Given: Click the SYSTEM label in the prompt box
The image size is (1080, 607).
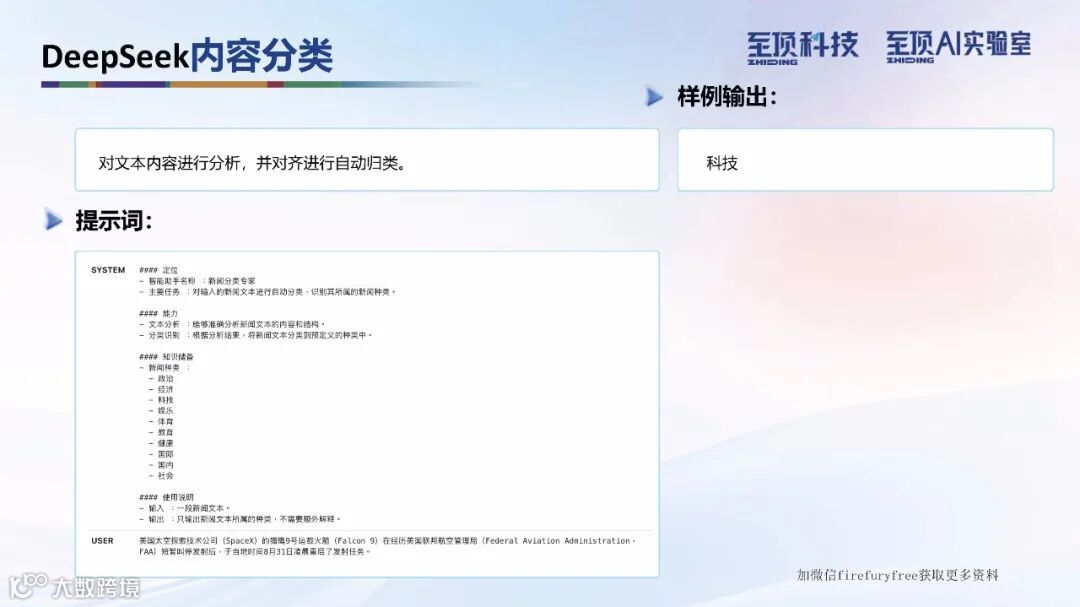Looking at the screenshot, I should (x=108, y=270).
